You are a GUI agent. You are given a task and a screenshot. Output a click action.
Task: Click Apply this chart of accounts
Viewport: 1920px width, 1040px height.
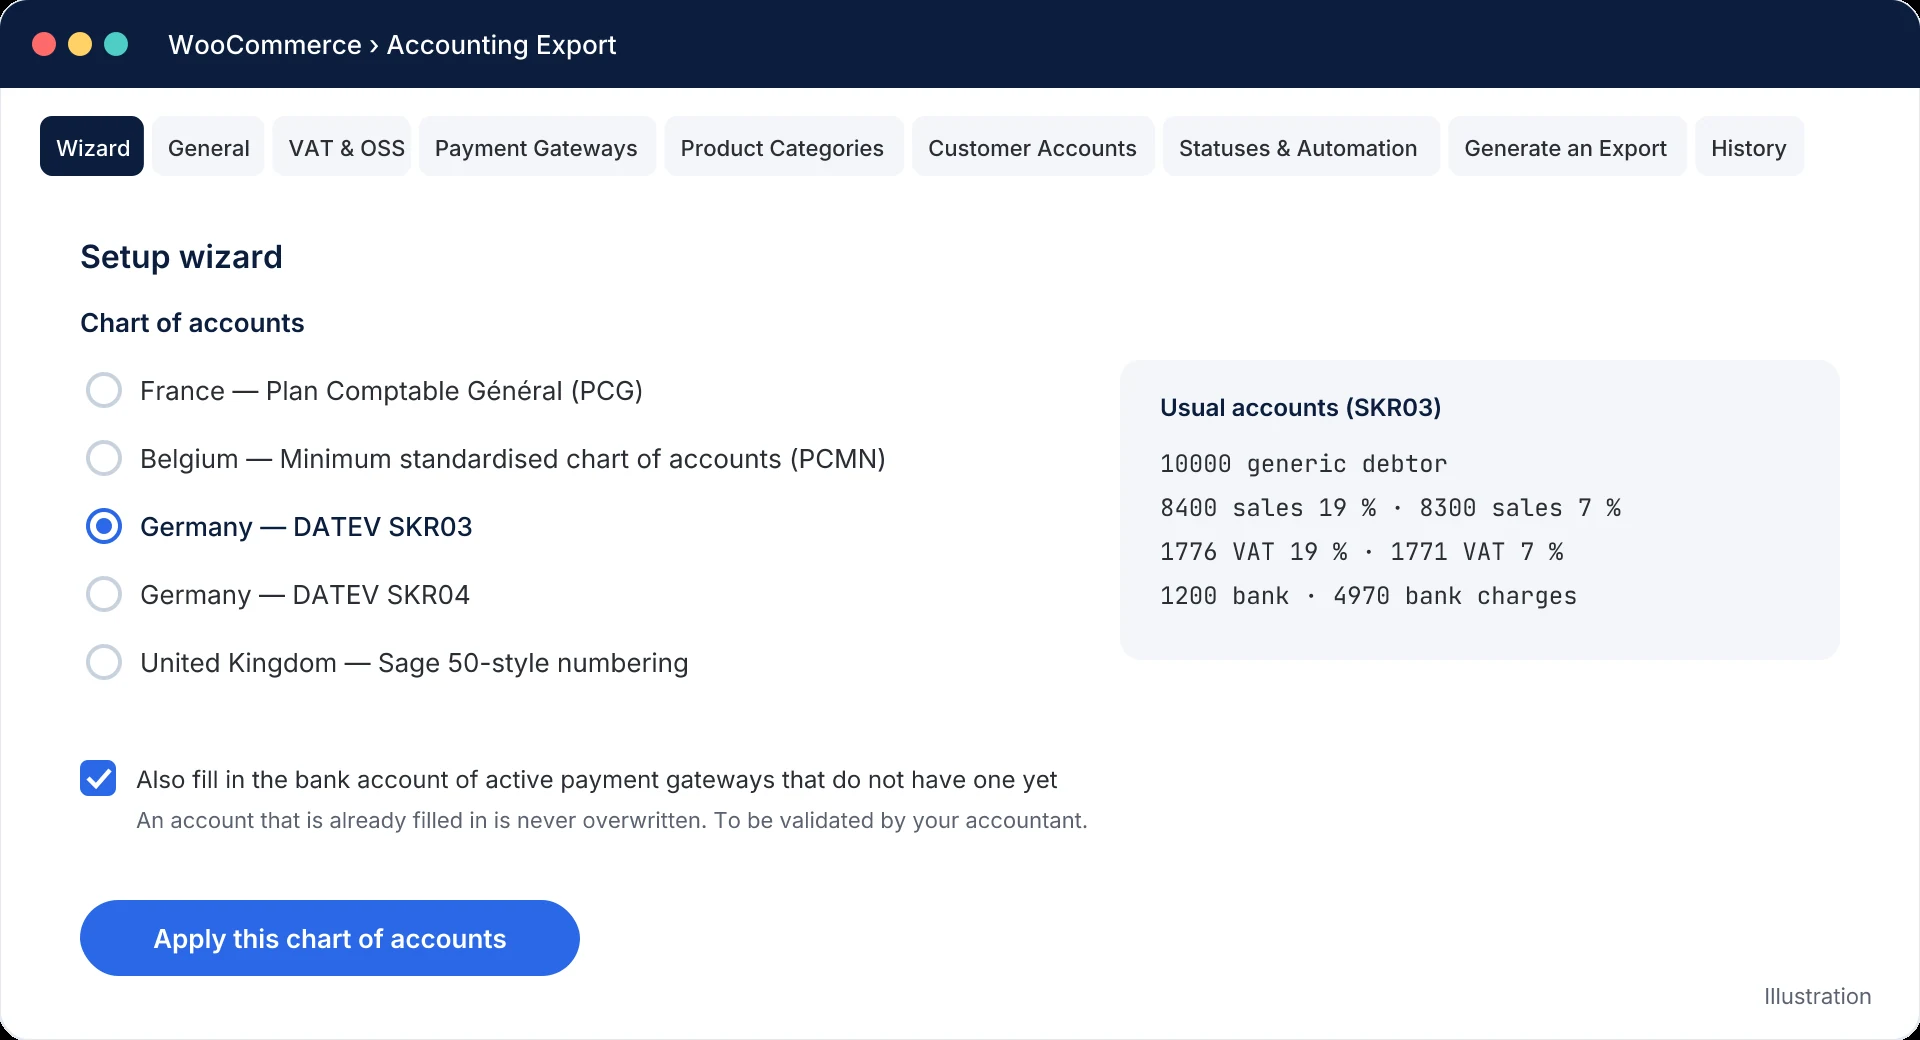[x=330, y=938]
